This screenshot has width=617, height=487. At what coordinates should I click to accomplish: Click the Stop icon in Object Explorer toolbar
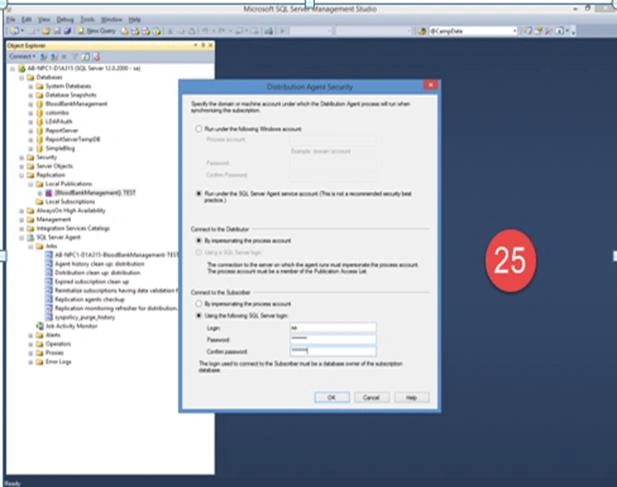point(64,57)
